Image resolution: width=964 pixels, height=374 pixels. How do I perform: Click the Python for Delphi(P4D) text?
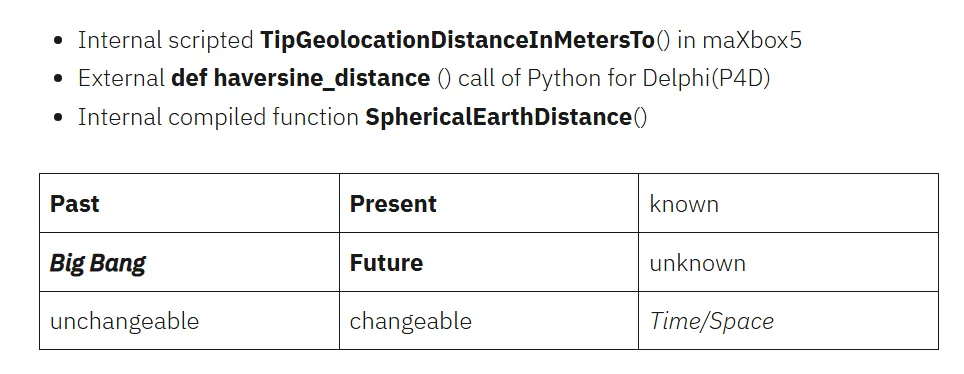click(x=649, y=79)
